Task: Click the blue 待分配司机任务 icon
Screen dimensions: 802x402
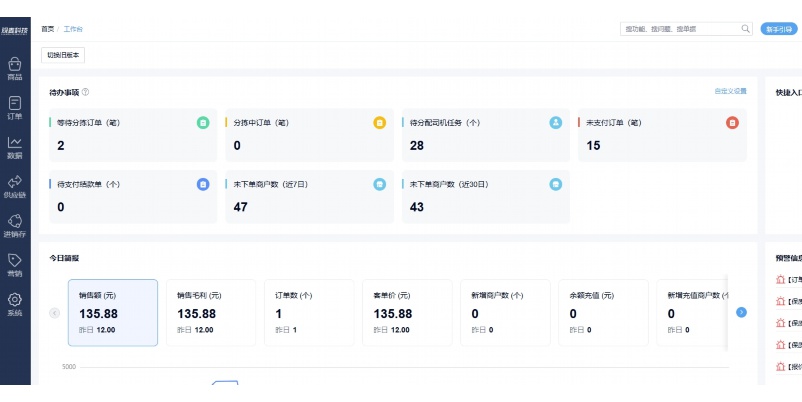Action: [556, 123]
